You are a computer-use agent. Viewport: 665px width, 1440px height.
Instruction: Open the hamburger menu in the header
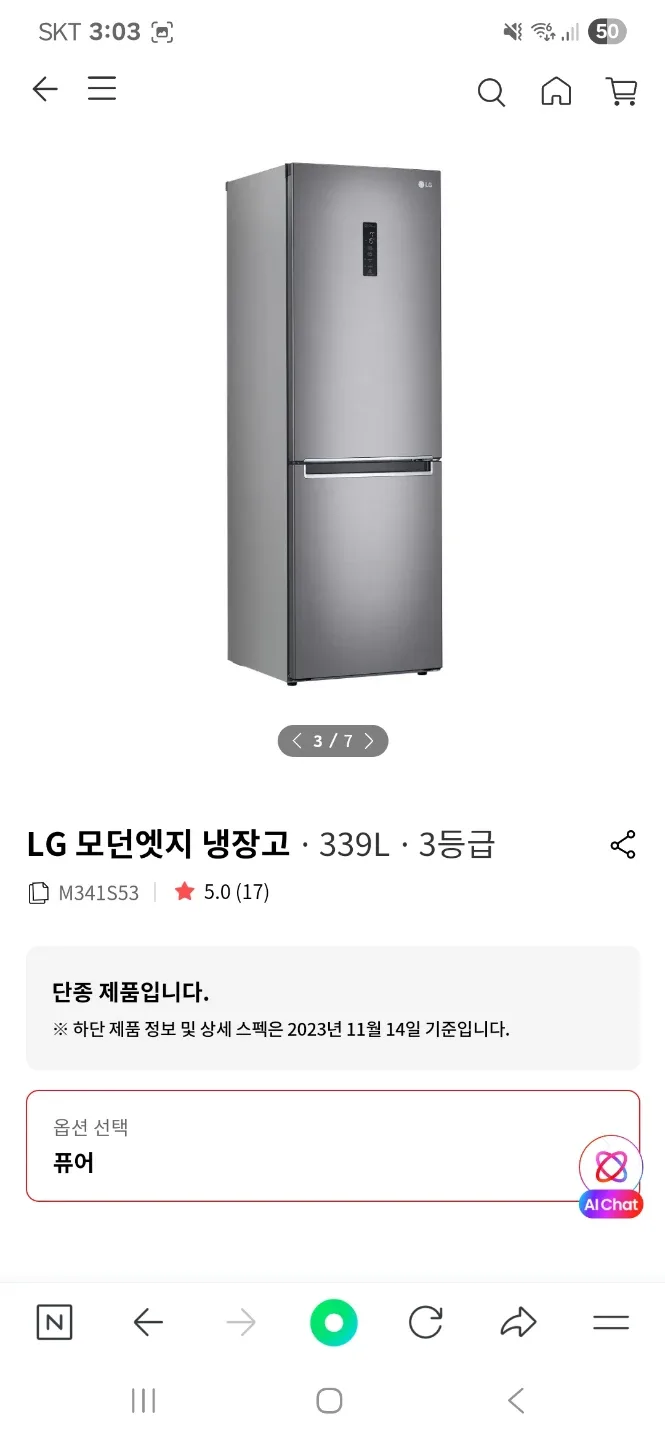102,89
